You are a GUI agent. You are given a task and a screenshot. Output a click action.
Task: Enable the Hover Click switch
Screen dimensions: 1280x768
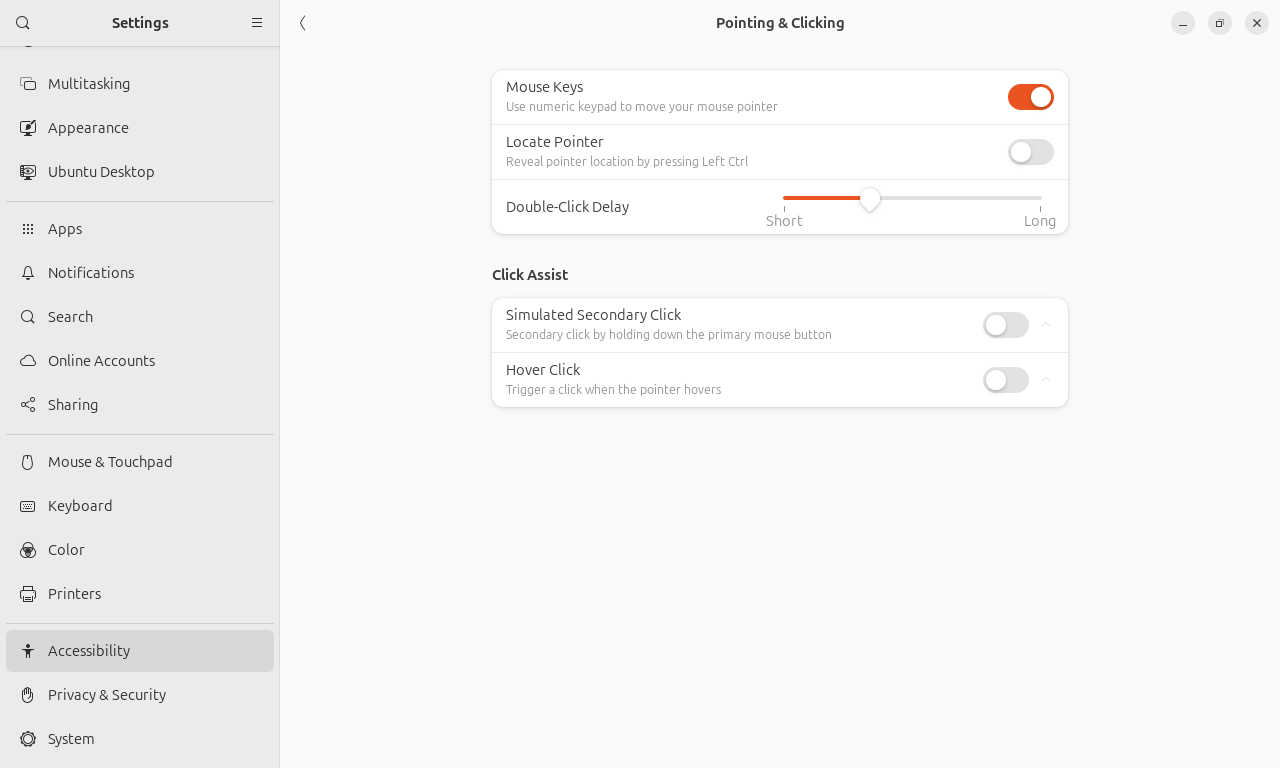[x=1005, y=380]
